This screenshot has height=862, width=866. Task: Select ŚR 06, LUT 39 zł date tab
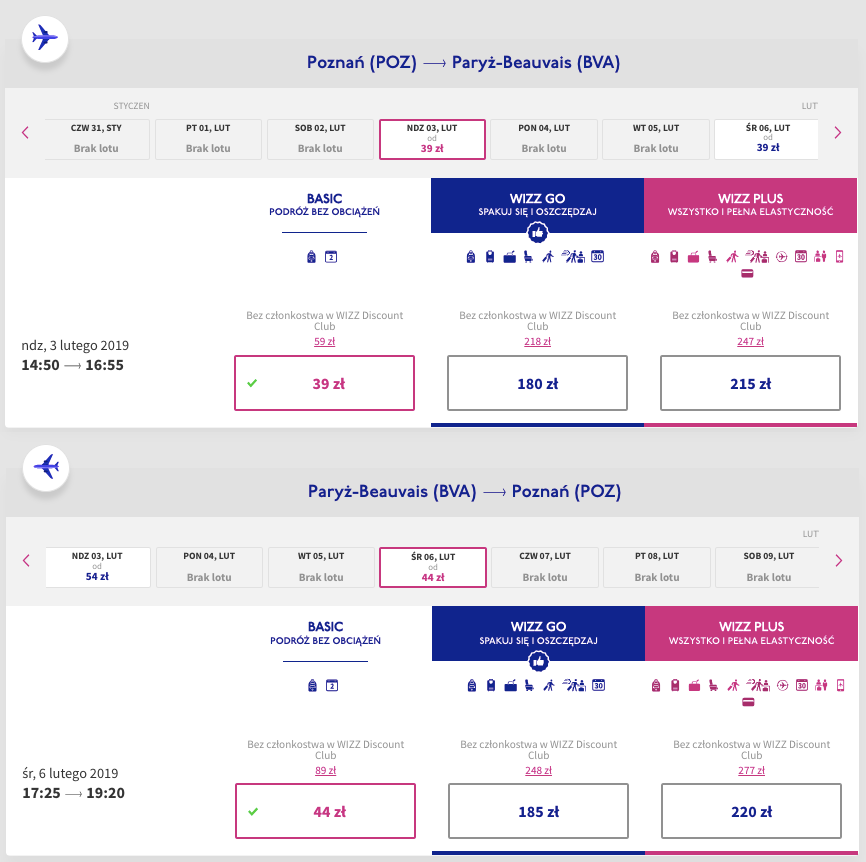click(x=767, y=139)
